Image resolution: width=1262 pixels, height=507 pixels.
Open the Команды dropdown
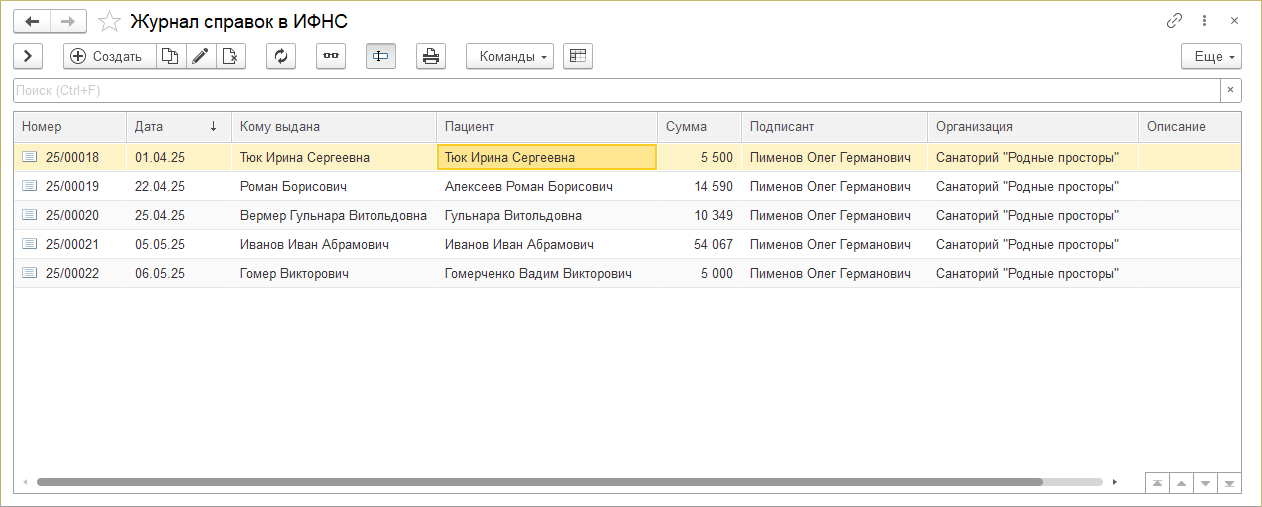click(510, 57)
